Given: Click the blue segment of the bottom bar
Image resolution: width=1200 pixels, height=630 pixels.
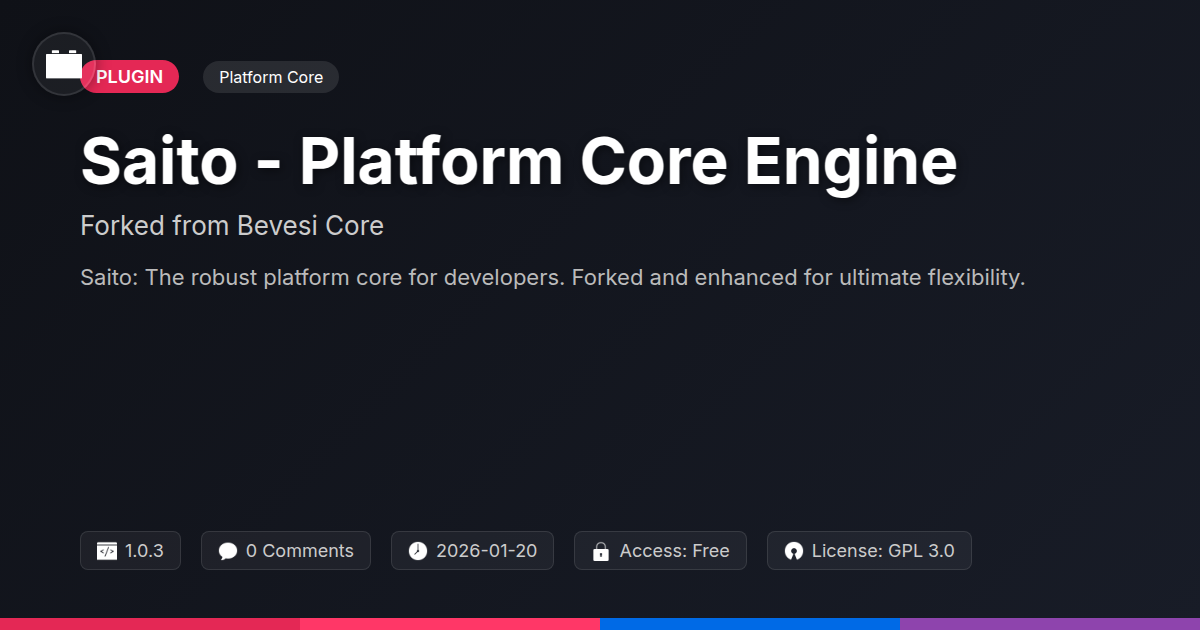Looking at the screenshot, I should tap(750, 623).
